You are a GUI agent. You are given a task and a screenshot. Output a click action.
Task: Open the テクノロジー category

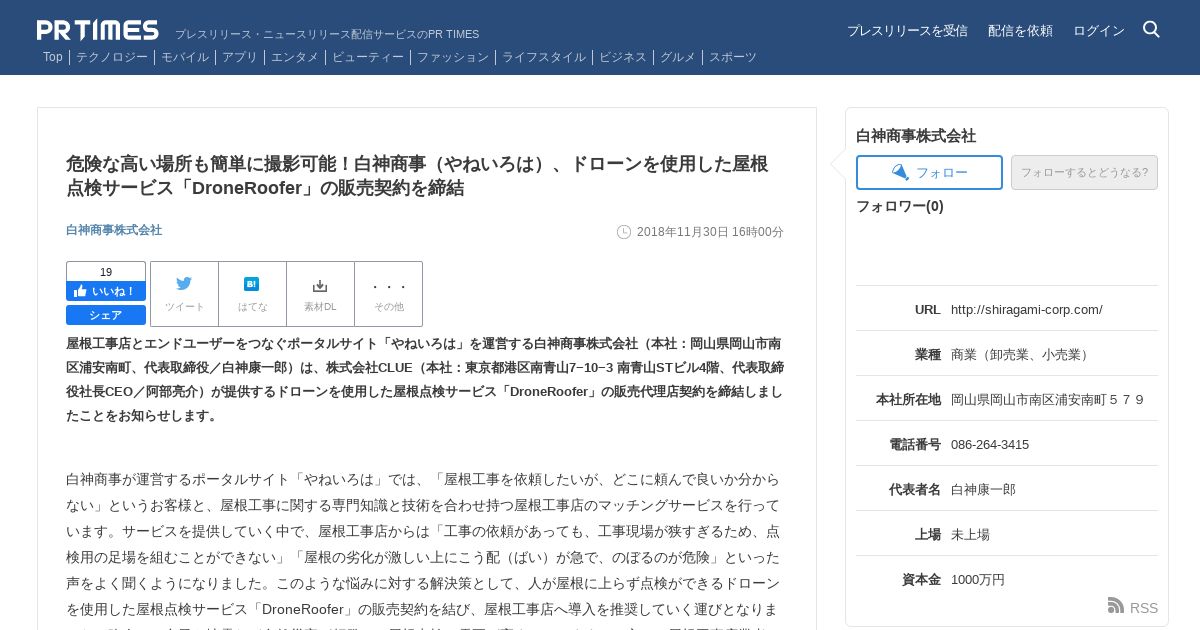point(112,57)
